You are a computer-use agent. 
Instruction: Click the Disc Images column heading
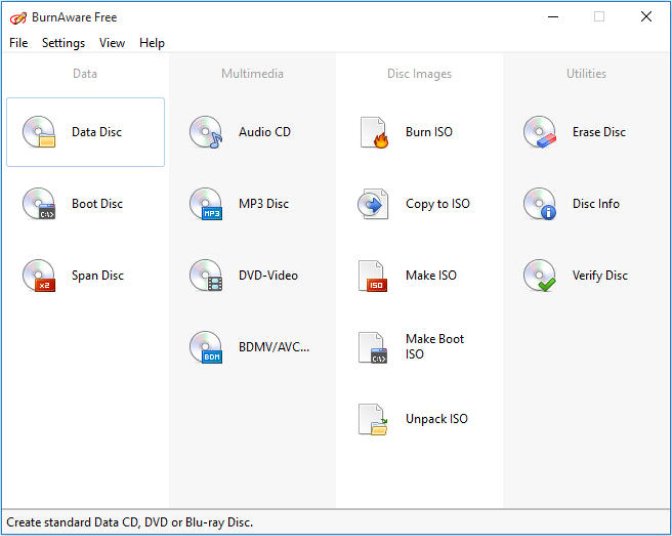[420, 74]
